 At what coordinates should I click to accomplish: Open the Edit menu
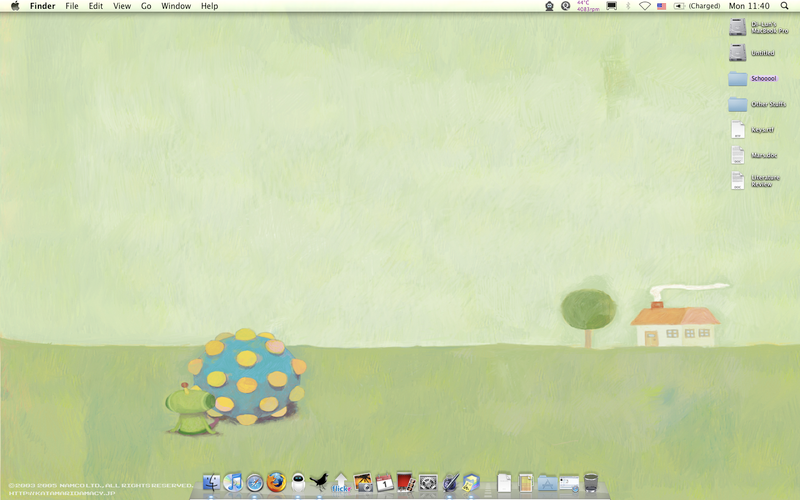click(x=95, y=6)
